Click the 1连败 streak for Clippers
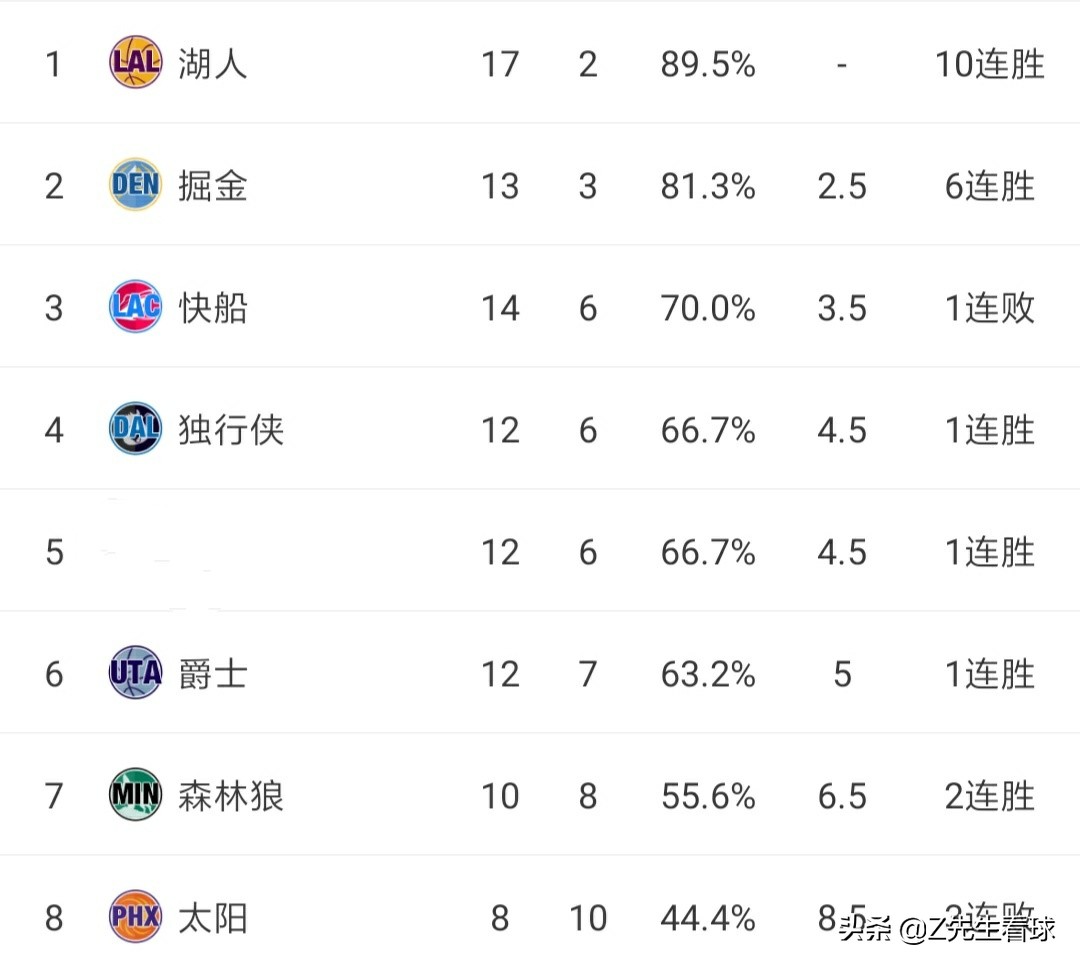This screenshot has height=967, width=1080. 989,308
